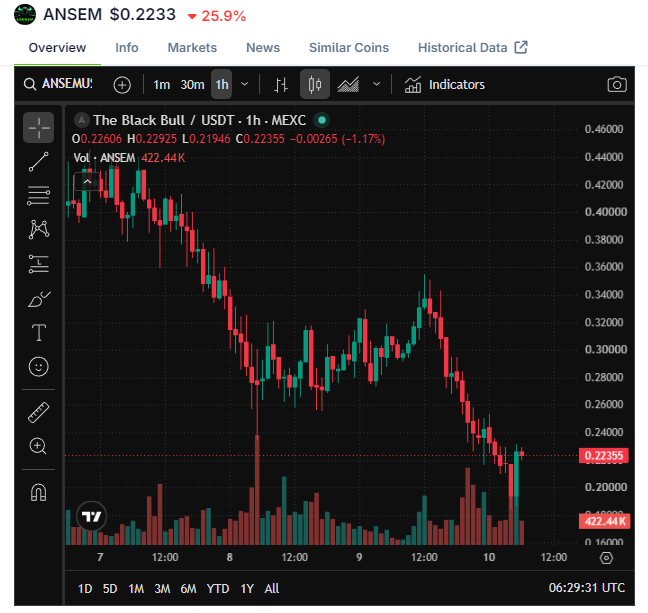Viewport: 648px width, 613px height.
Task: Open the News tab
Action: tap(263, 48)
